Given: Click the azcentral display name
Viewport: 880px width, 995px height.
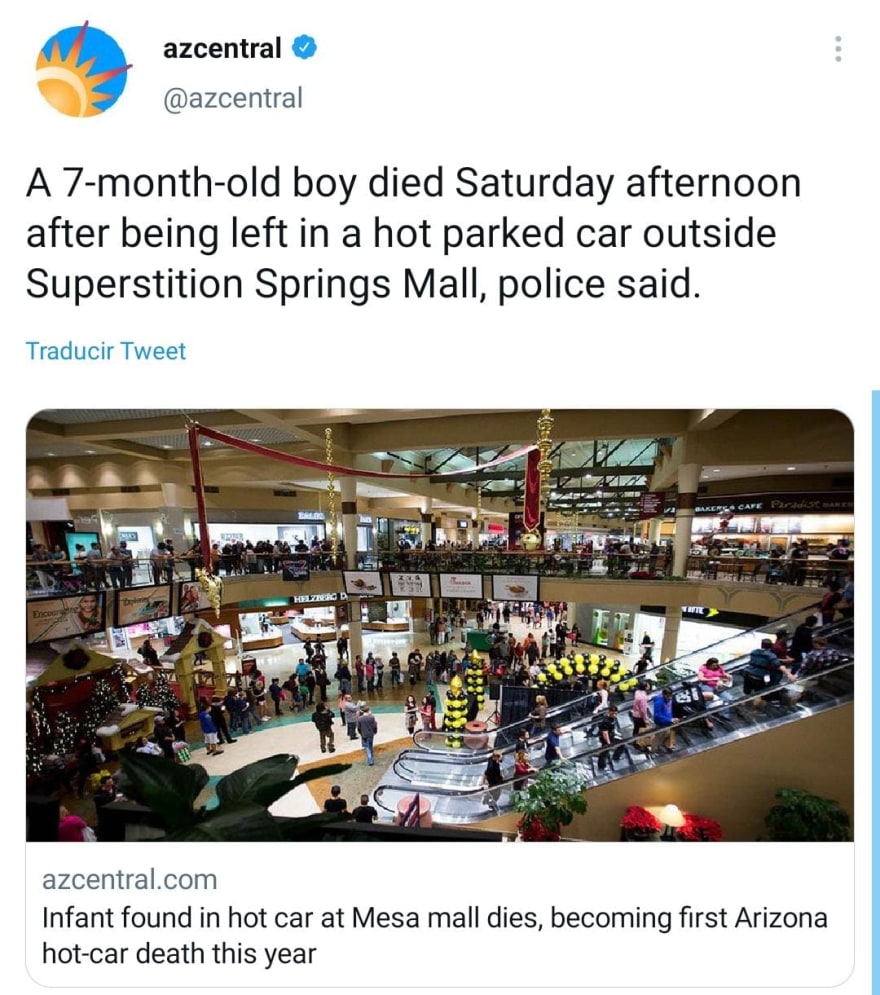Looking at the screenshot, I should pos(222,48).
